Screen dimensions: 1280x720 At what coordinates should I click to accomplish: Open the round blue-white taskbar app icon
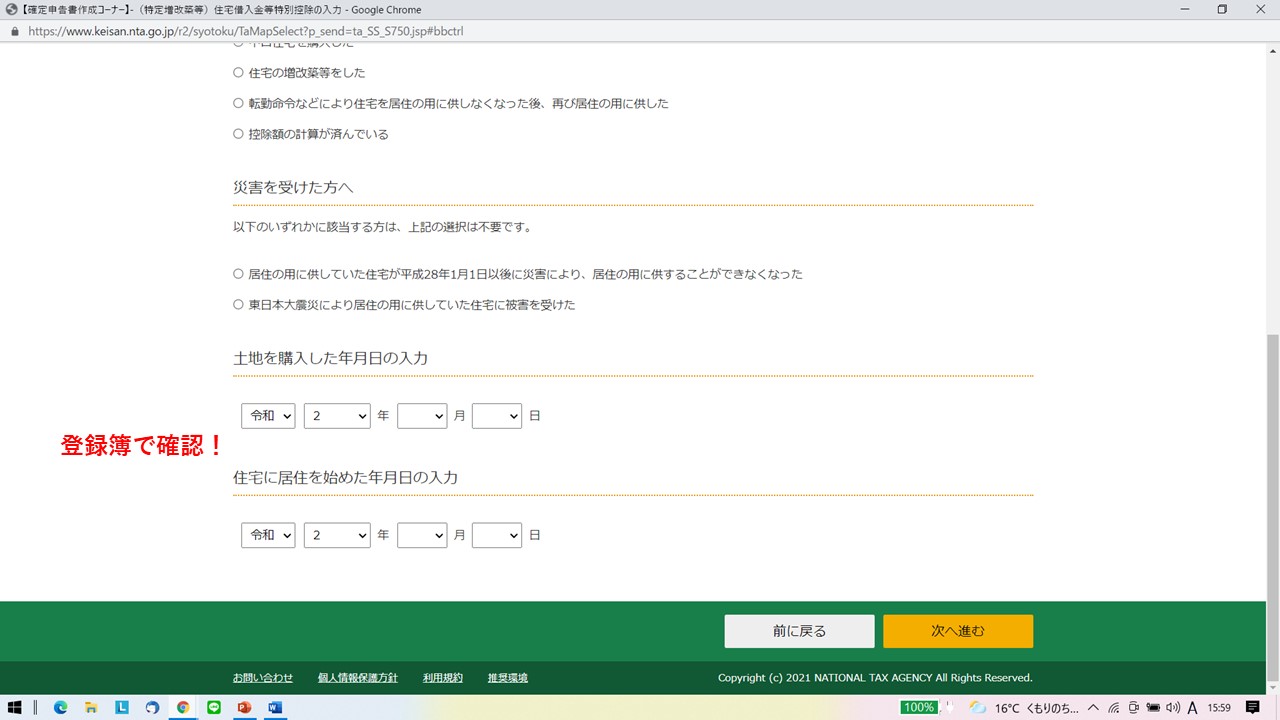(x=152, y=707)
